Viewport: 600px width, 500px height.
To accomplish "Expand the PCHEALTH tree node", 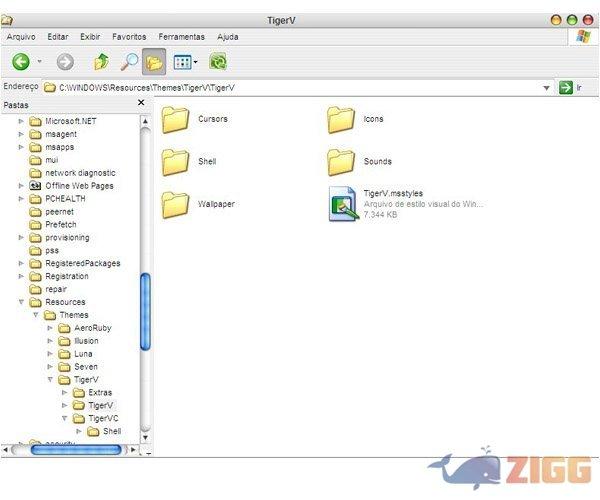I will point(21,199).
